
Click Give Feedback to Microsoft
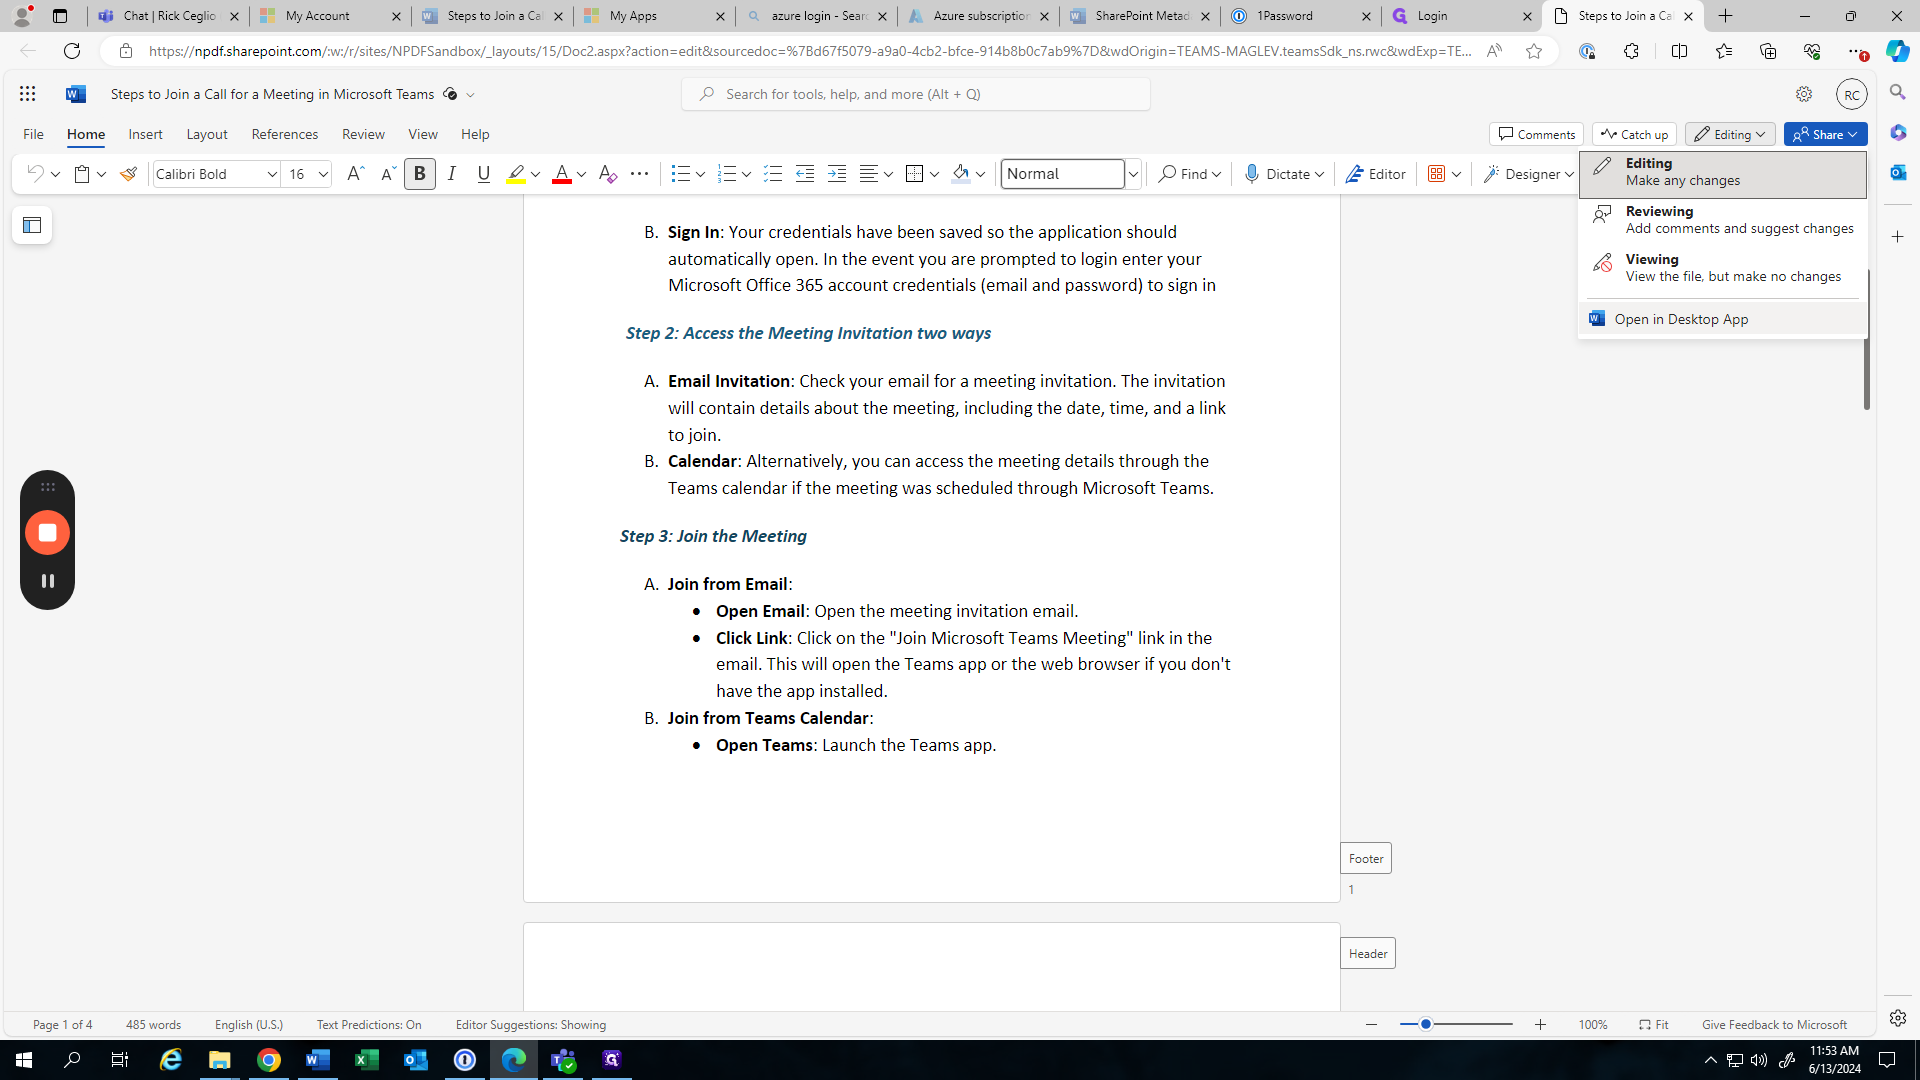tap(1774, 1025)
